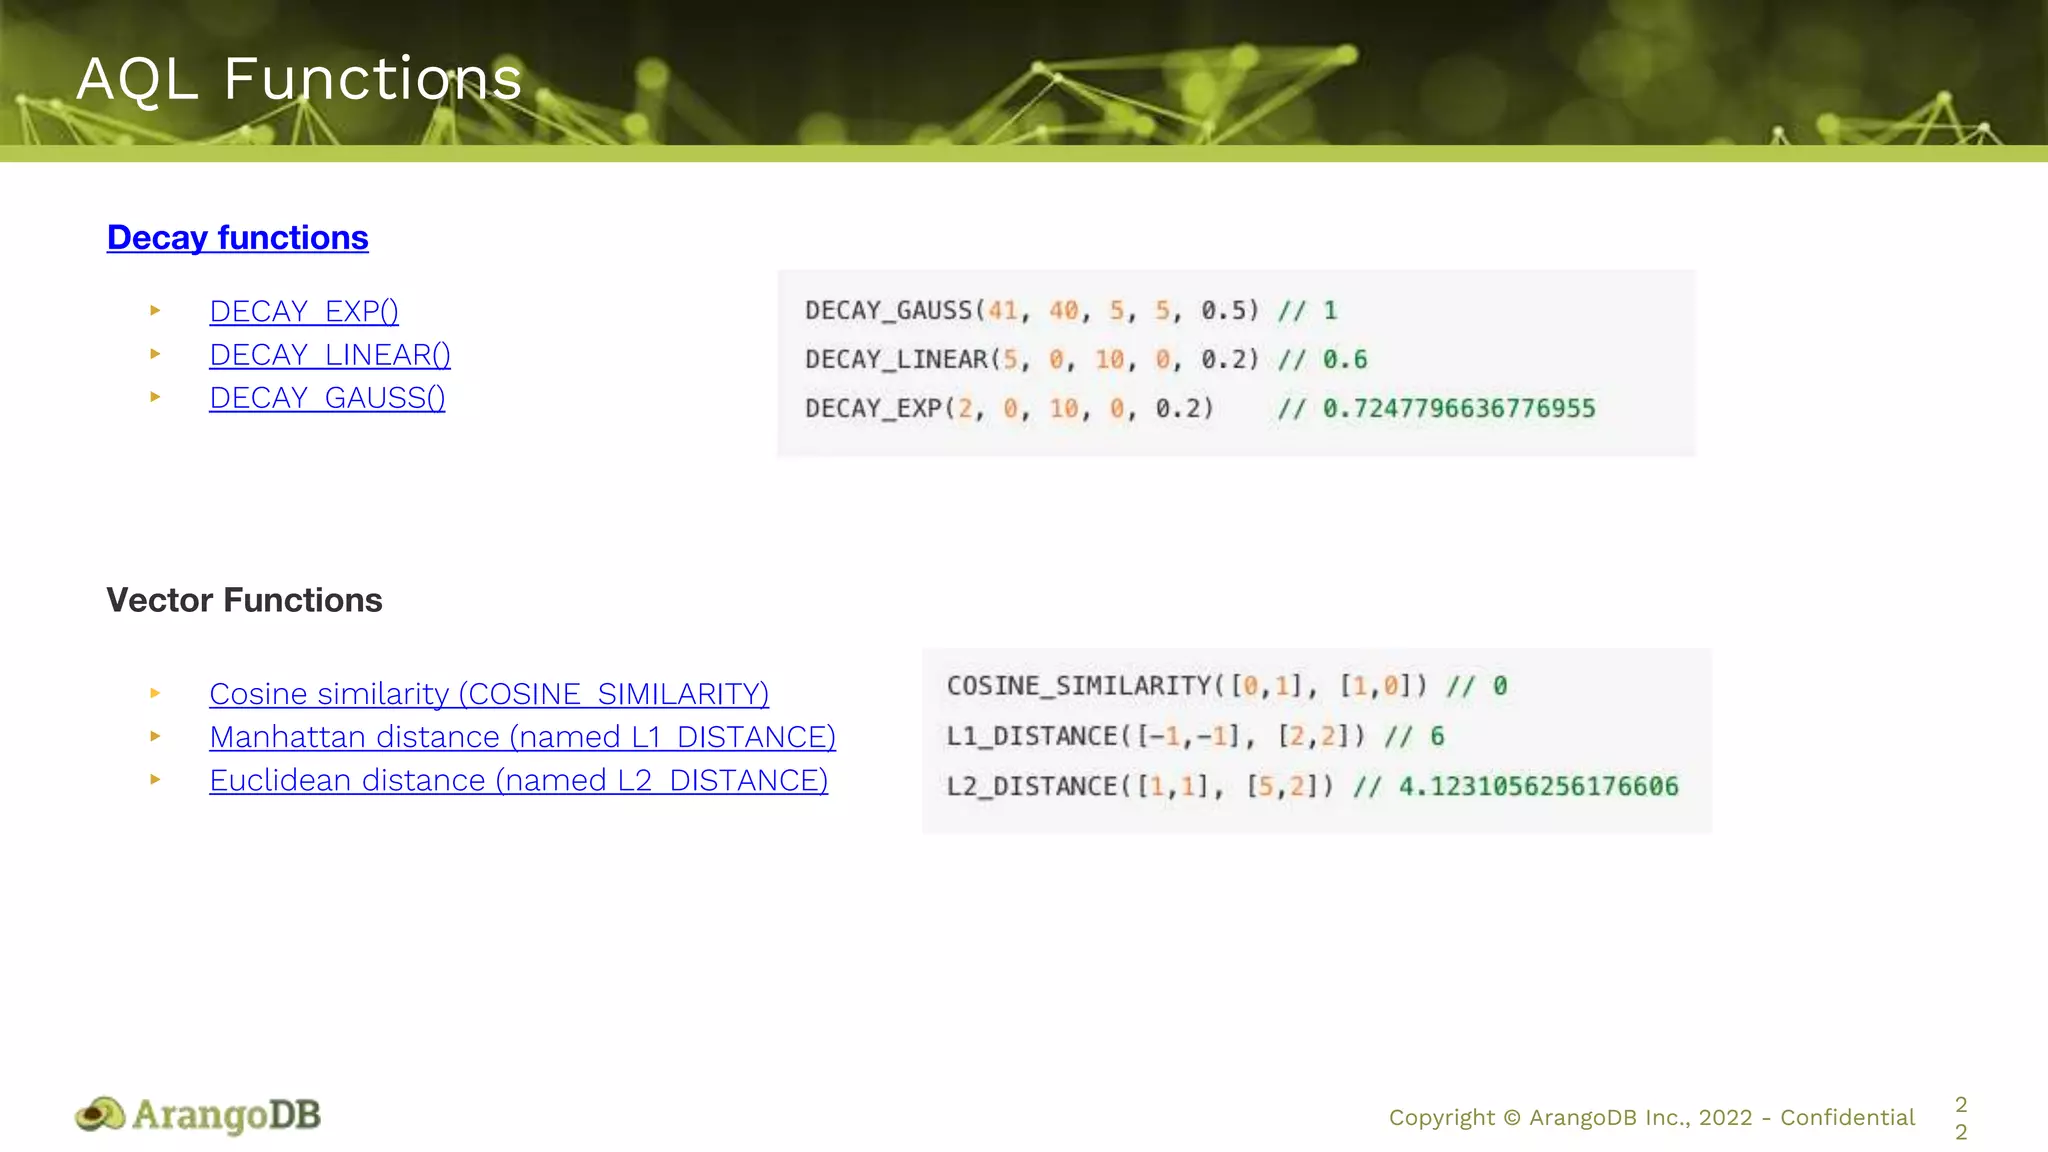The height and width of the screenshot is (1152, 2048).
Task: Click the bullet arrow beside Manhattan distance
Action: 155,736
